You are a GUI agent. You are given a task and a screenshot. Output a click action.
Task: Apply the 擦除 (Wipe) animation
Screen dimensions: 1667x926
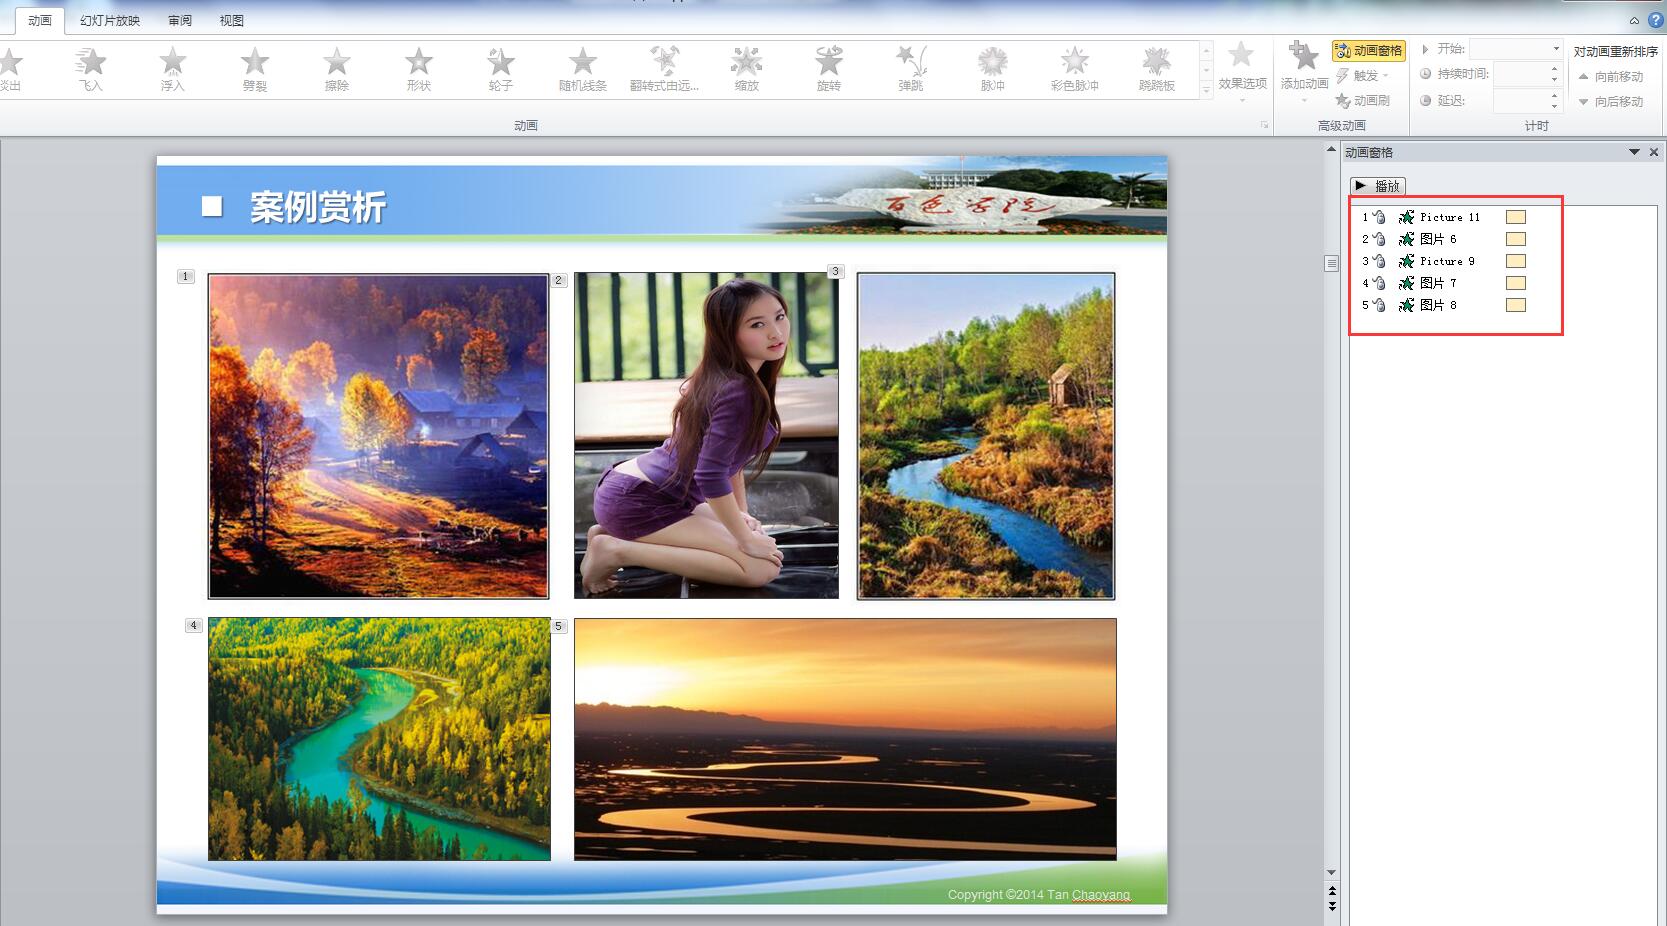pos(337,69)
